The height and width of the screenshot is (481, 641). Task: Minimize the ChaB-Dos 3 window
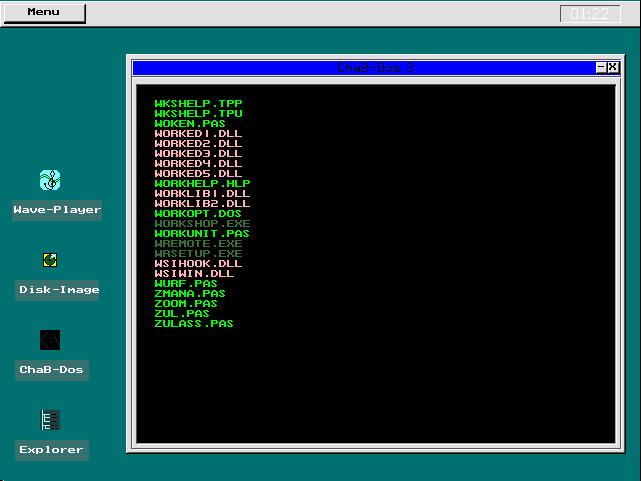[601, 67]
